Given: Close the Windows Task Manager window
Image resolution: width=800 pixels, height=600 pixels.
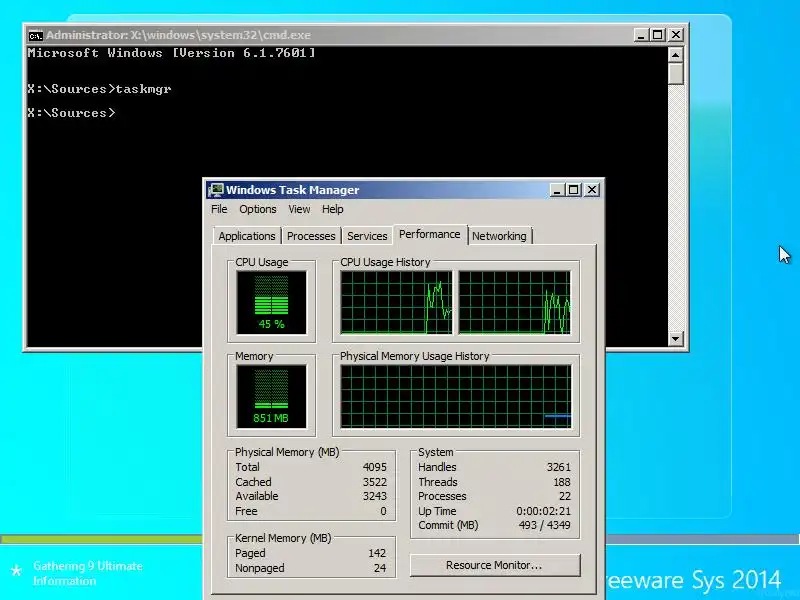Looking at the screenshot, I should tap(591, 190).
